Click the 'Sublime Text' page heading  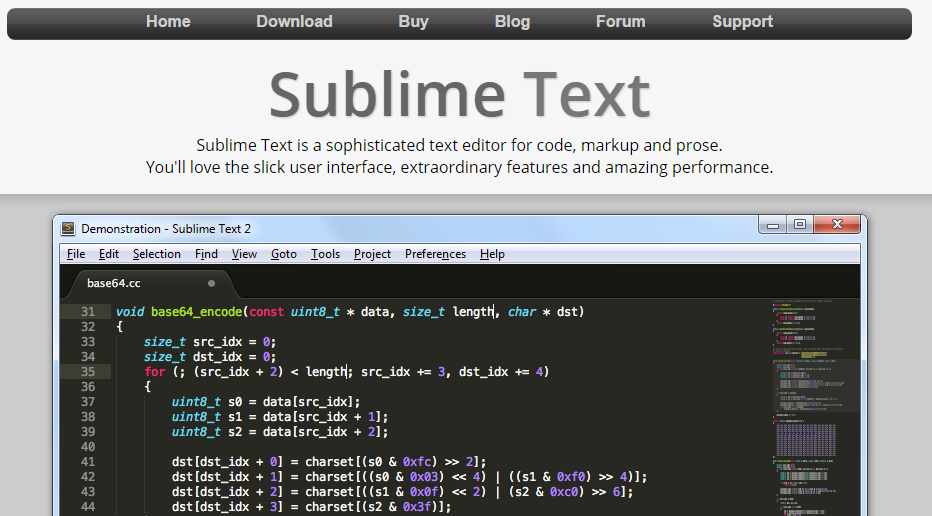coord(459,95)
